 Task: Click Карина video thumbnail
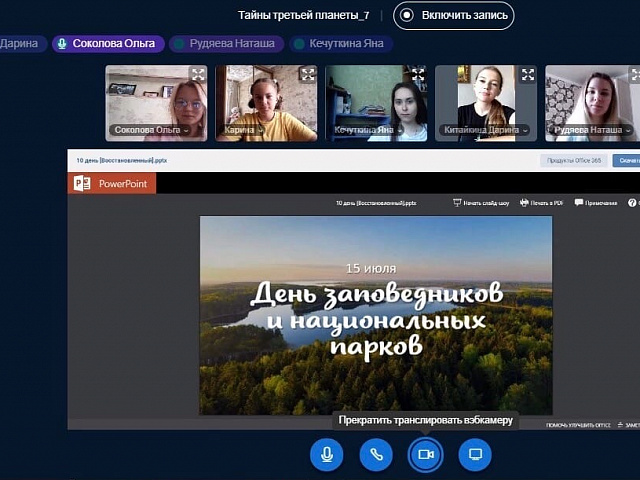(x=266, y=103)
